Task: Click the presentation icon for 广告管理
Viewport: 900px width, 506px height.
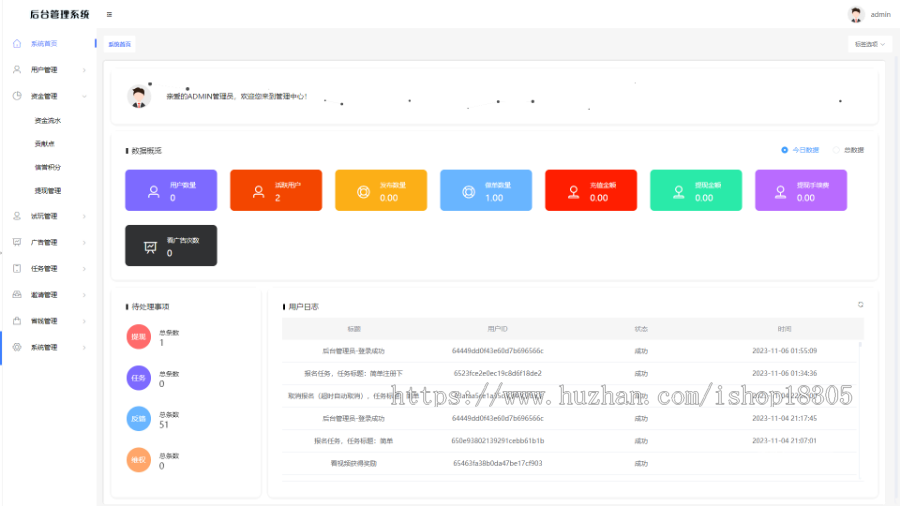Action: [x=17, y=242]
